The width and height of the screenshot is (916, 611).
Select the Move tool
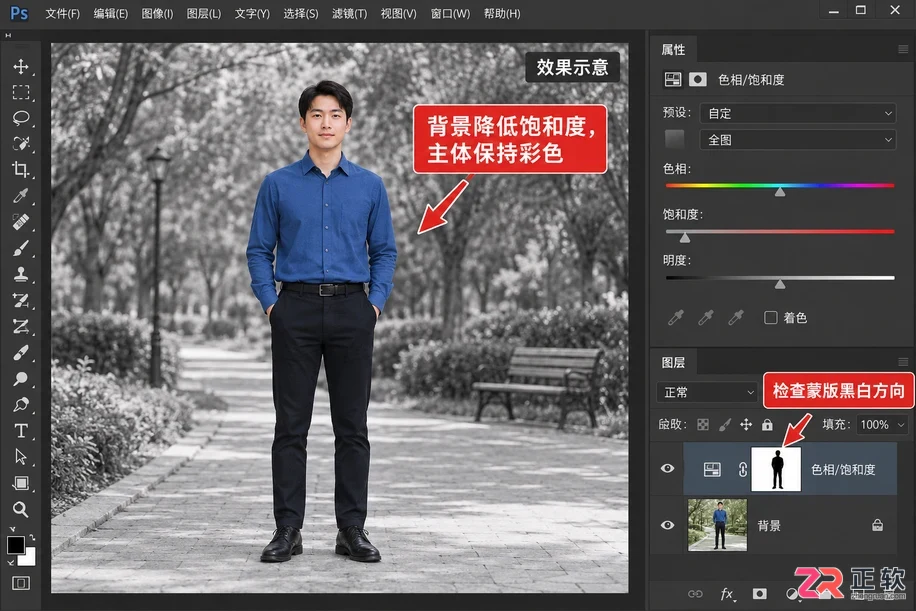21,66
